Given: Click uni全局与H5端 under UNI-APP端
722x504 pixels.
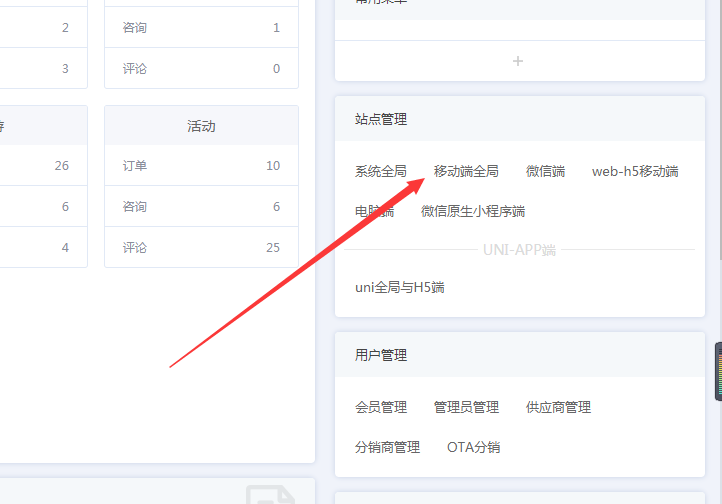Looking at the screenshot, I should 400,287.
